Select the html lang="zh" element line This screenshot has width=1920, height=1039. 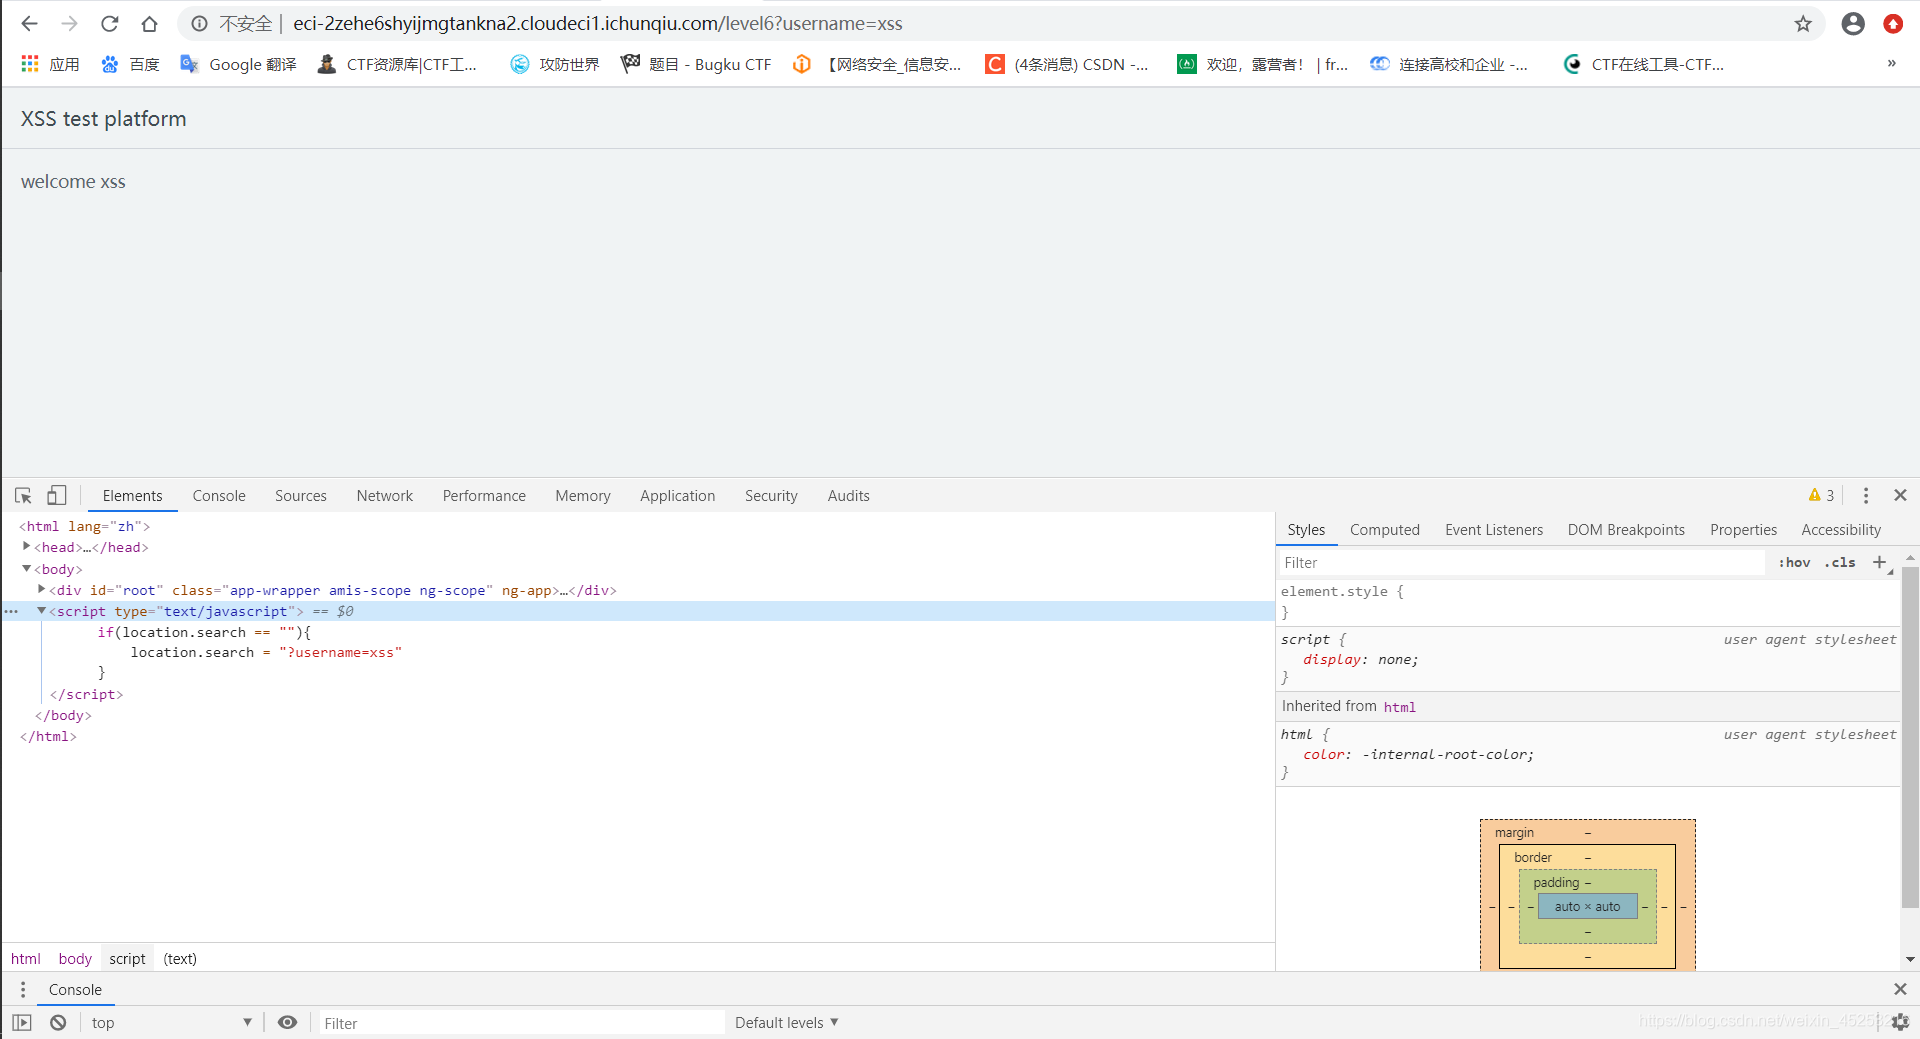(85, 526)
